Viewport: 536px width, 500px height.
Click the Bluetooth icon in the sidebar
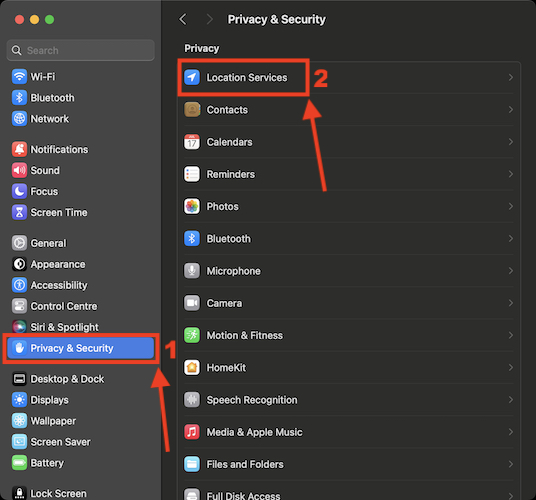pyautogui.click(x=19, y=98)
